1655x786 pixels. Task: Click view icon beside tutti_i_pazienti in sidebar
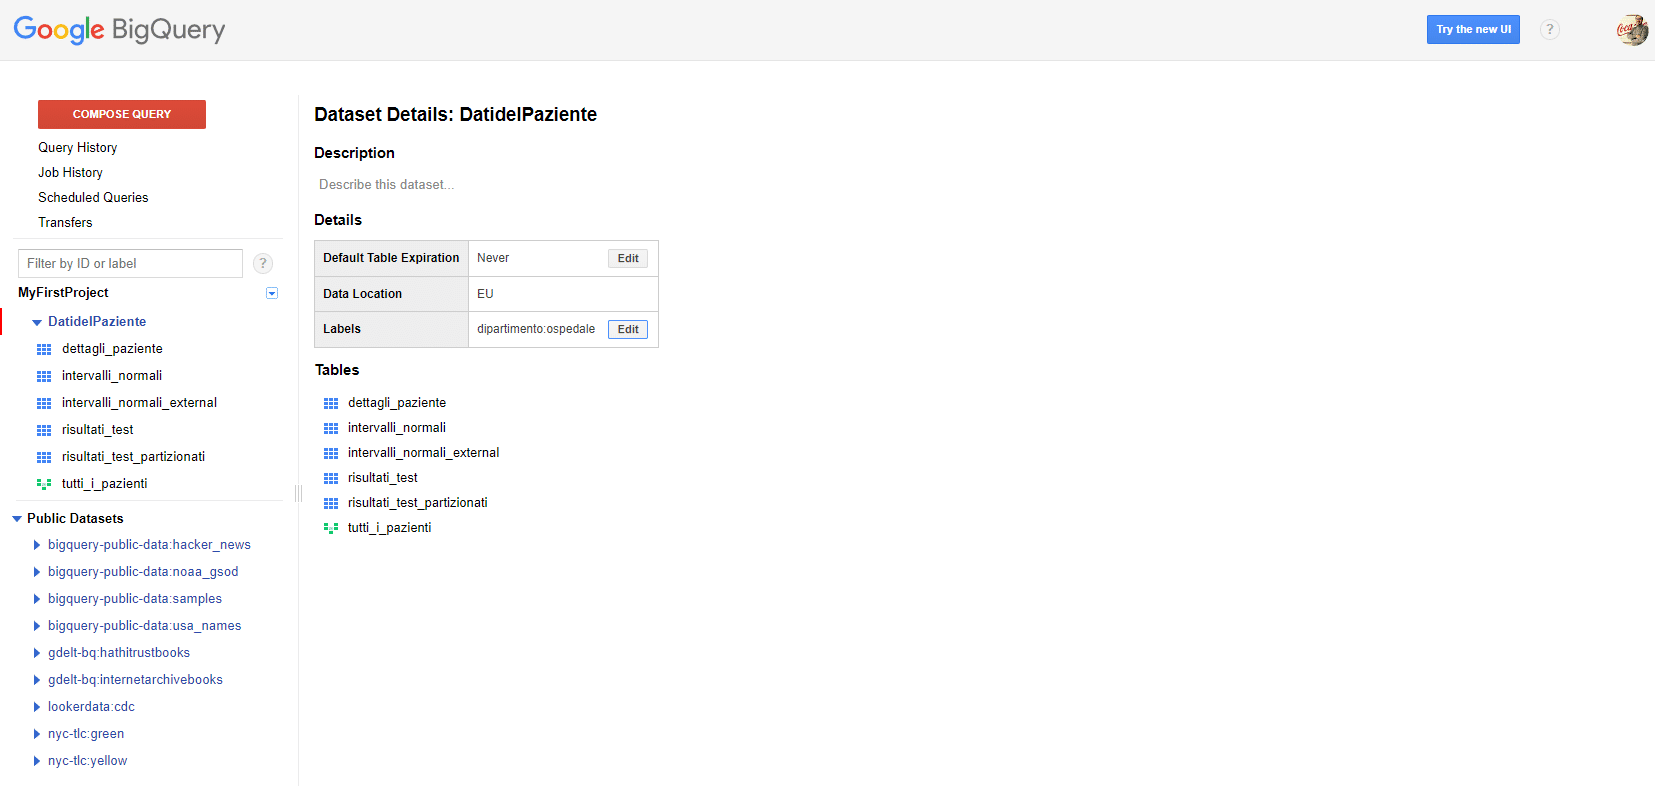tap(44, 484)
